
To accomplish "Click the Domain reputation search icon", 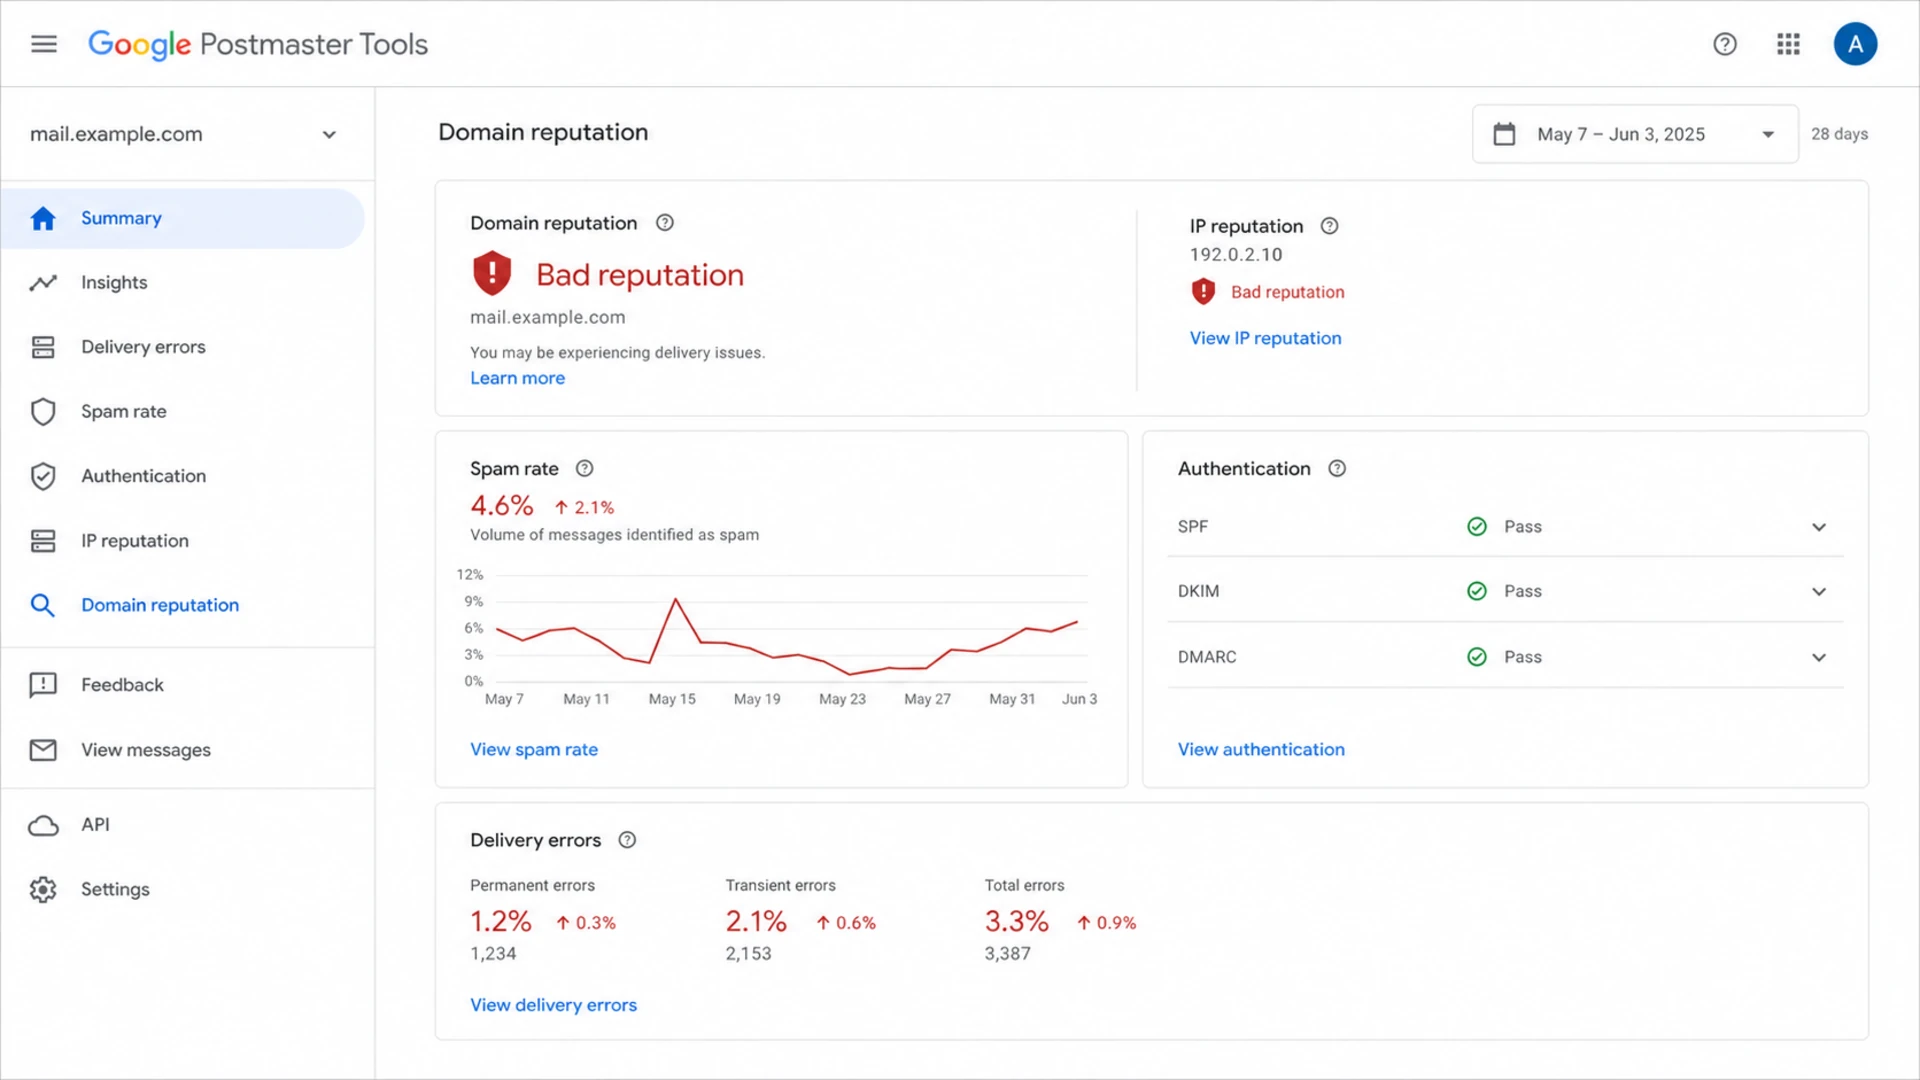I will point(43,605).
